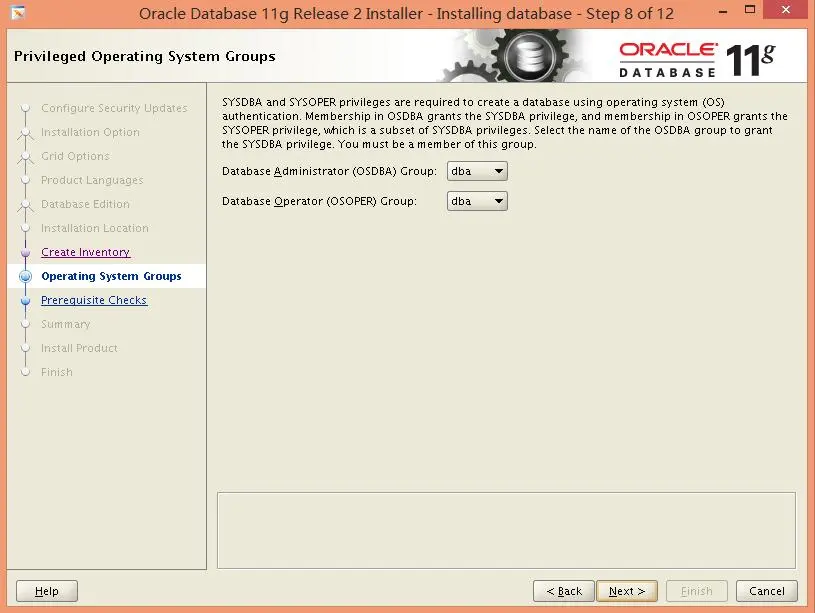The image size is (815, 613).
Task: Click the Summary step
Action: (65, 324)
